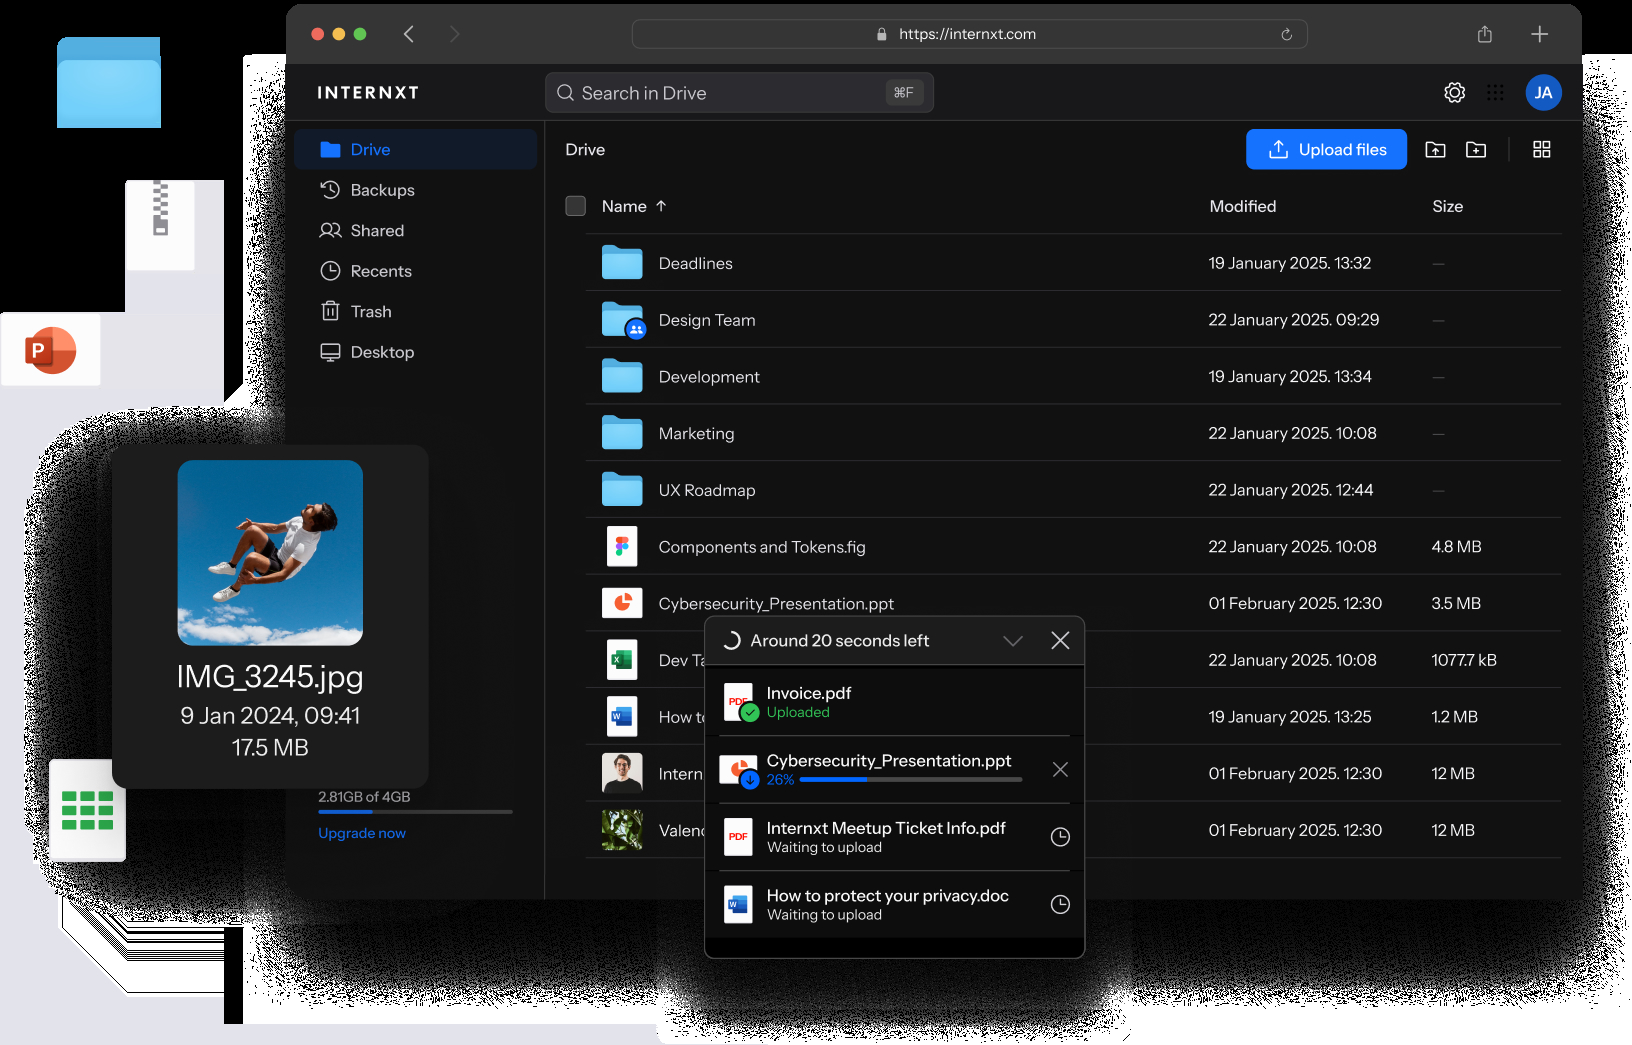Click the Upload files button

1326,149
